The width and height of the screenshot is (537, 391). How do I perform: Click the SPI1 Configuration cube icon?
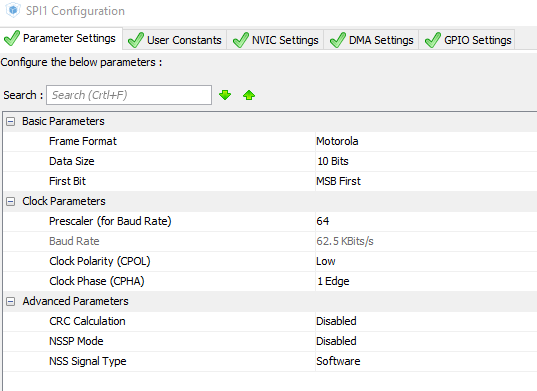(13, 10)
